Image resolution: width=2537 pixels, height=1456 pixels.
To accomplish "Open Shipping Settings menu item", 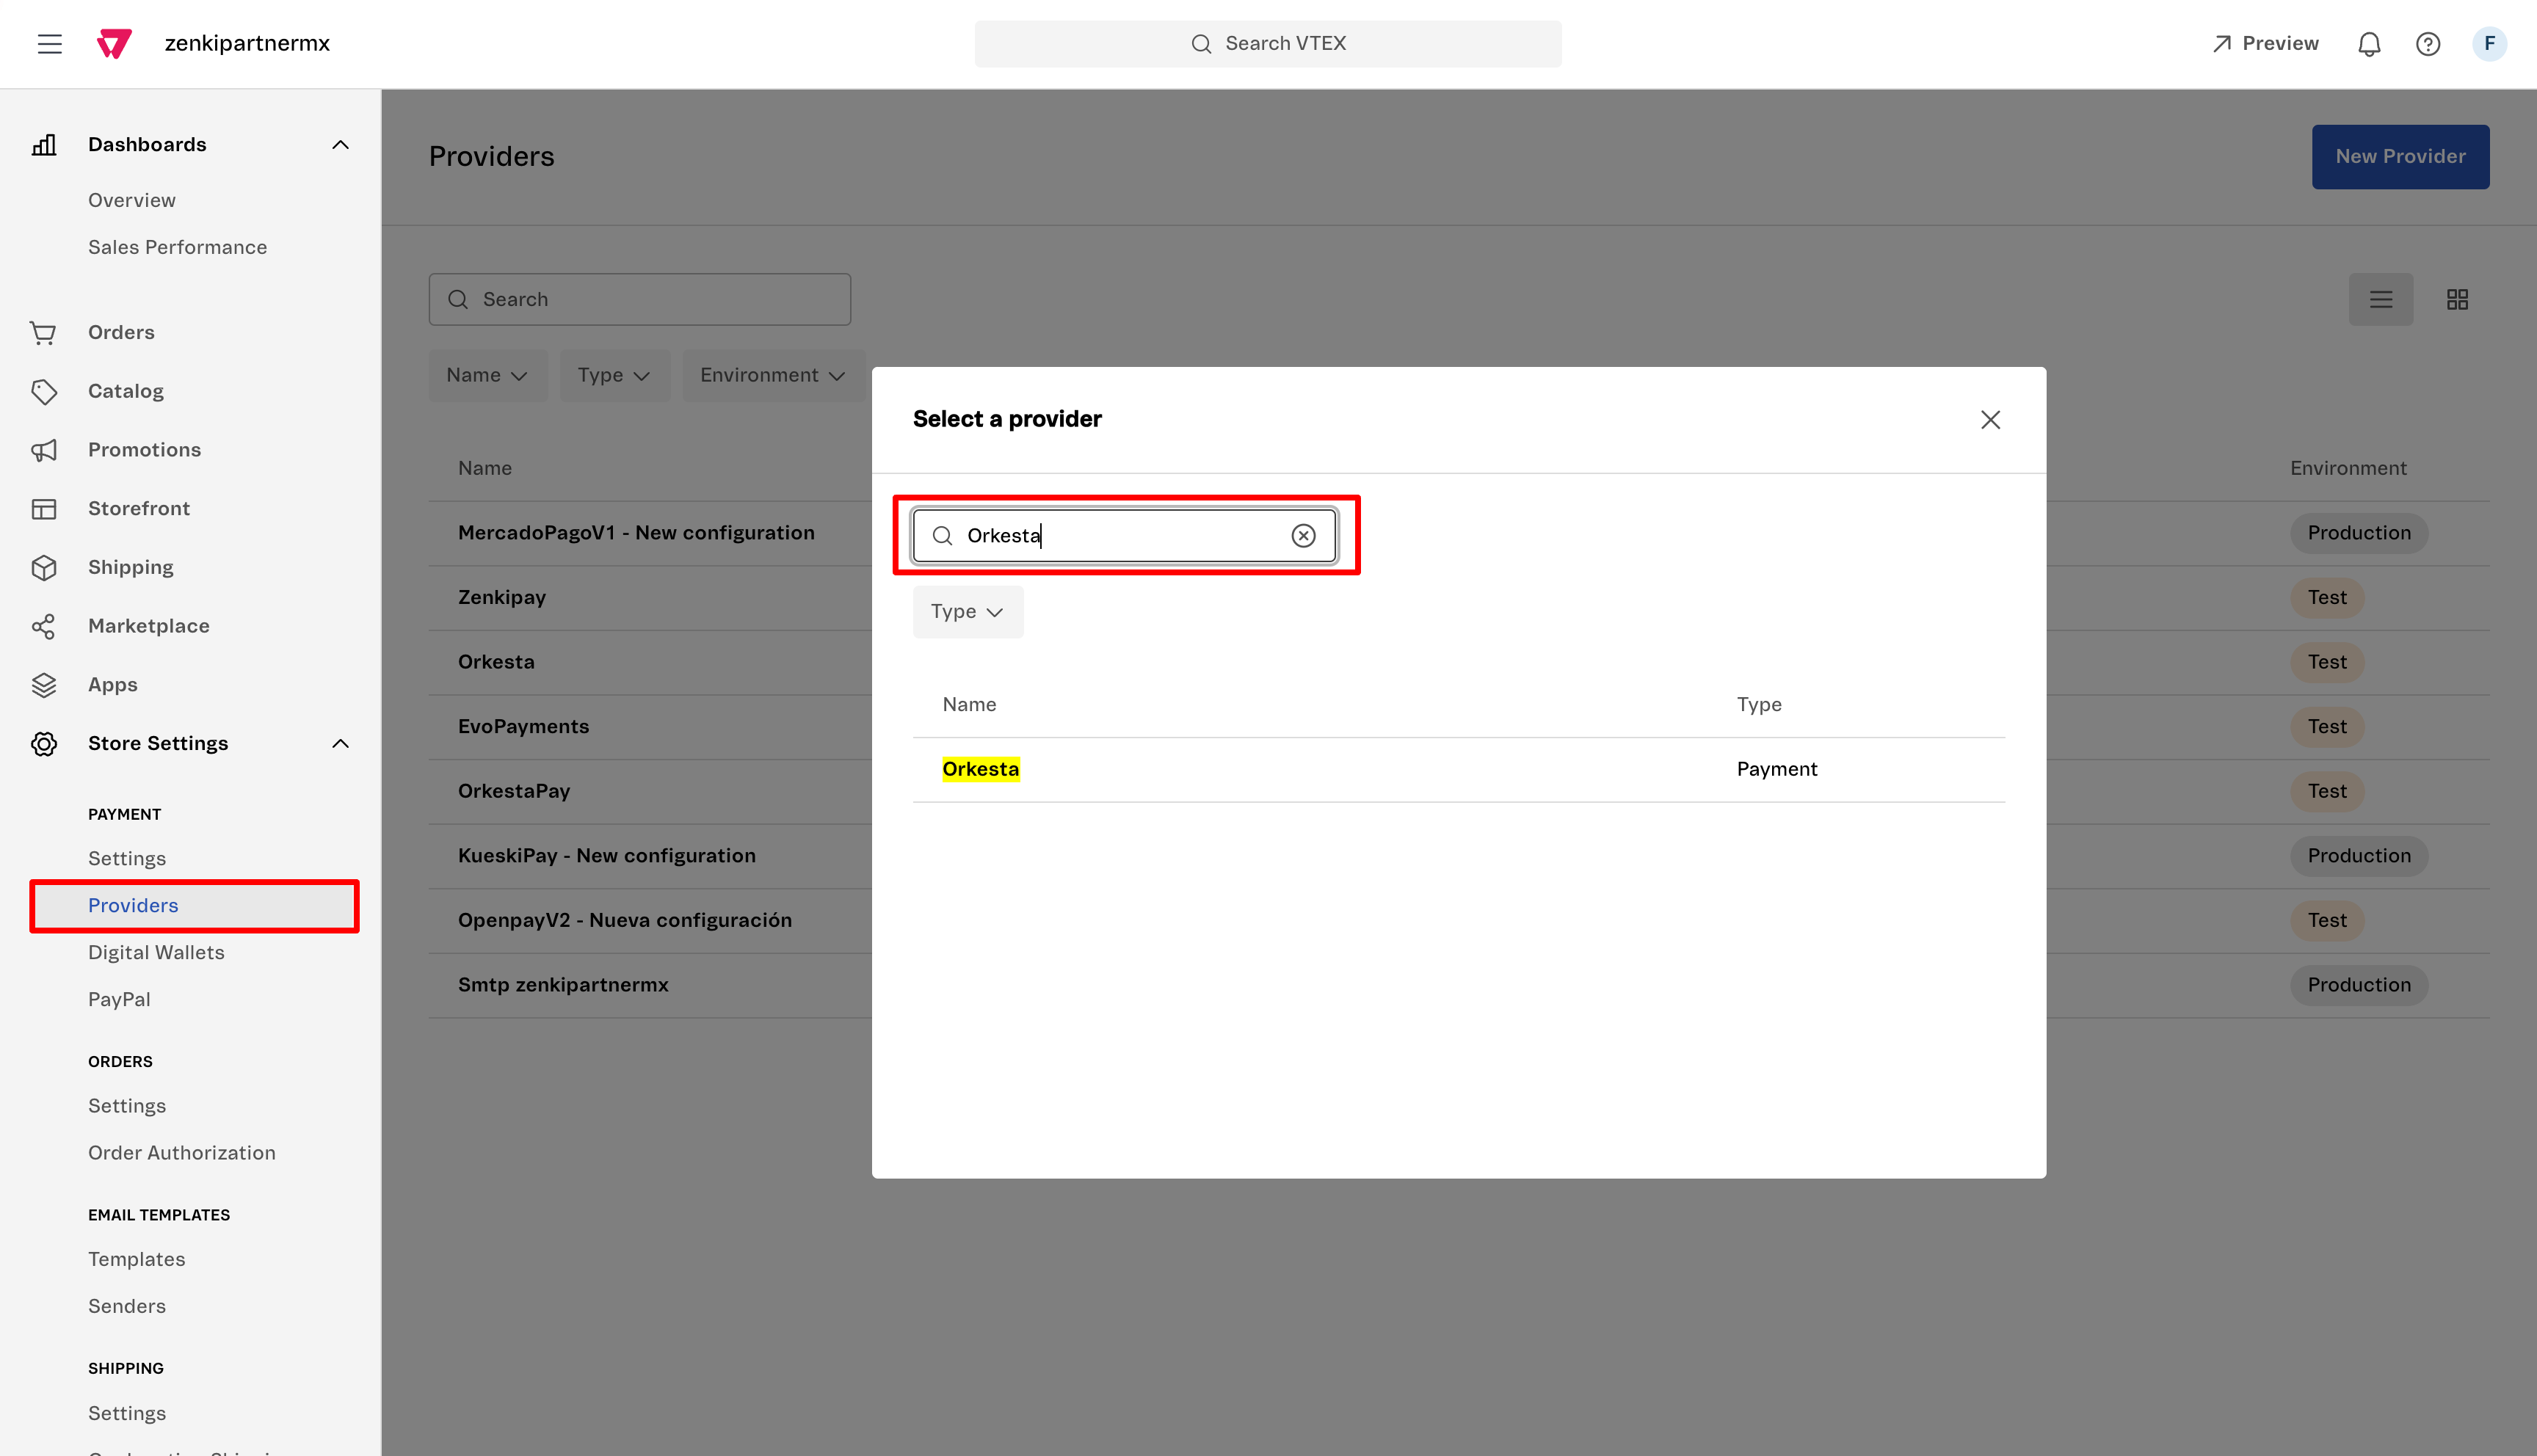I will [x=127, y=1414].
